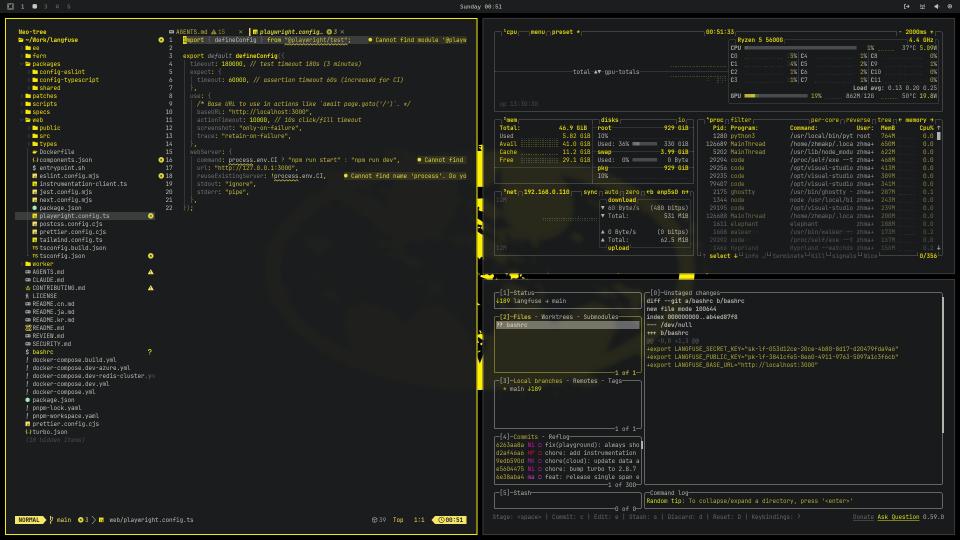The height and width of the screenshot is (540, 960).
Task: Toggle net auto scaling
Action: coord(611,192)
